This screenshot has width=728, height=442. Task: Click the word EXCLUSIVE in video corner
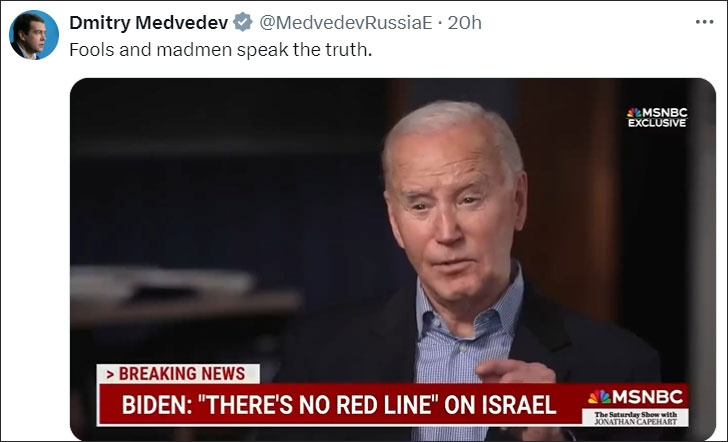[x=657, y=123]
